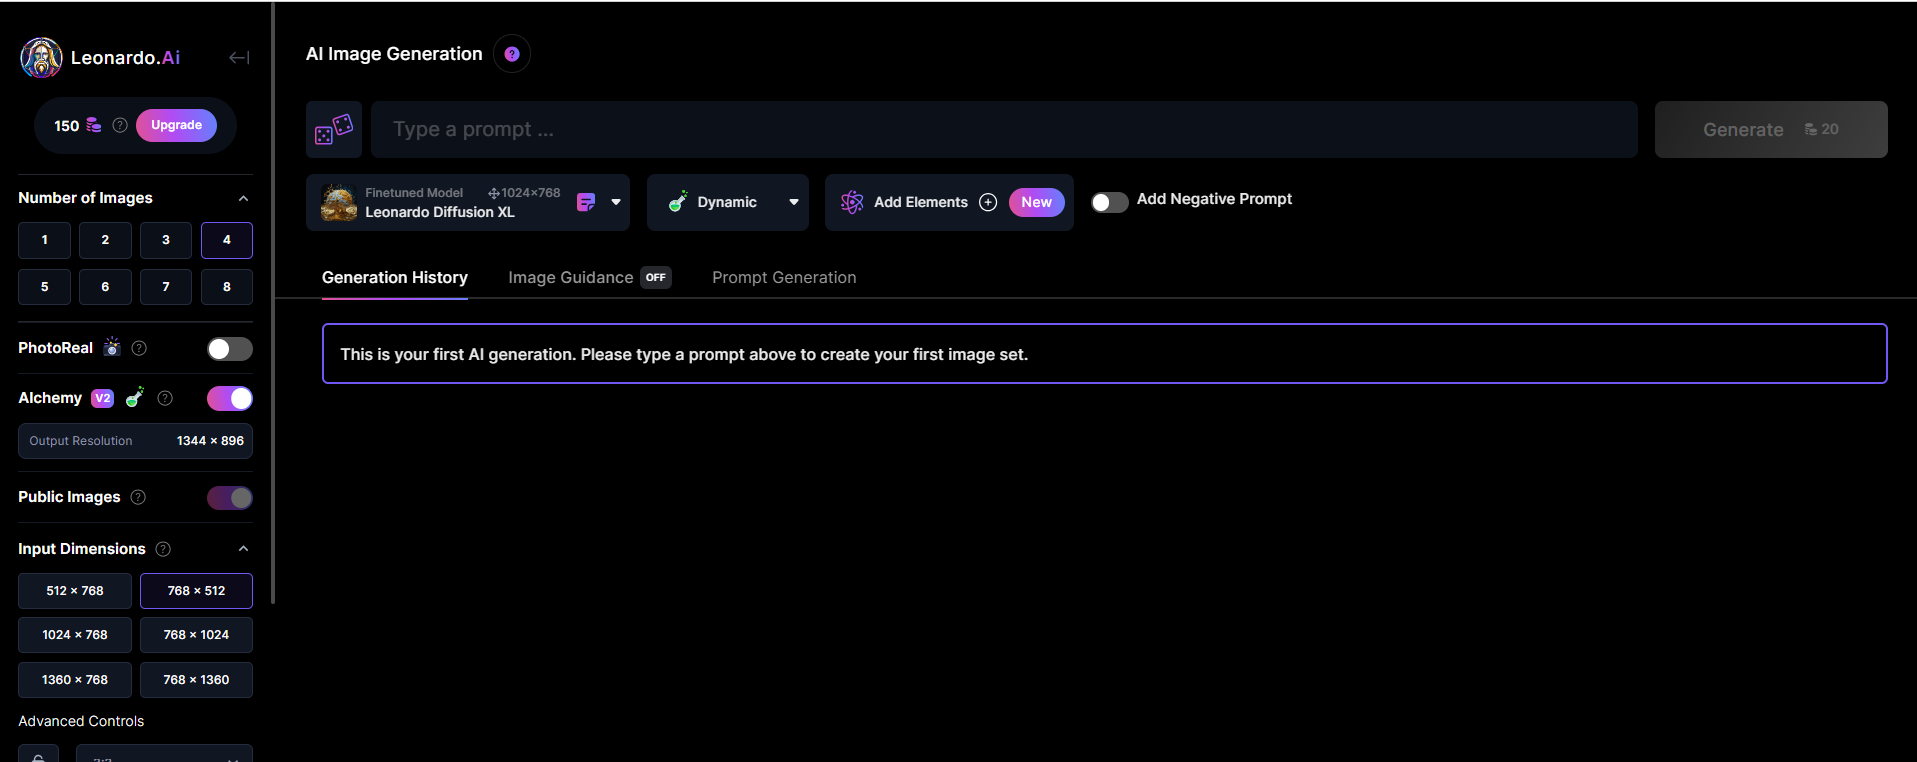Select 4 images option
Image resolution: width=1917 pixels, height=762 pixels.
227,240
